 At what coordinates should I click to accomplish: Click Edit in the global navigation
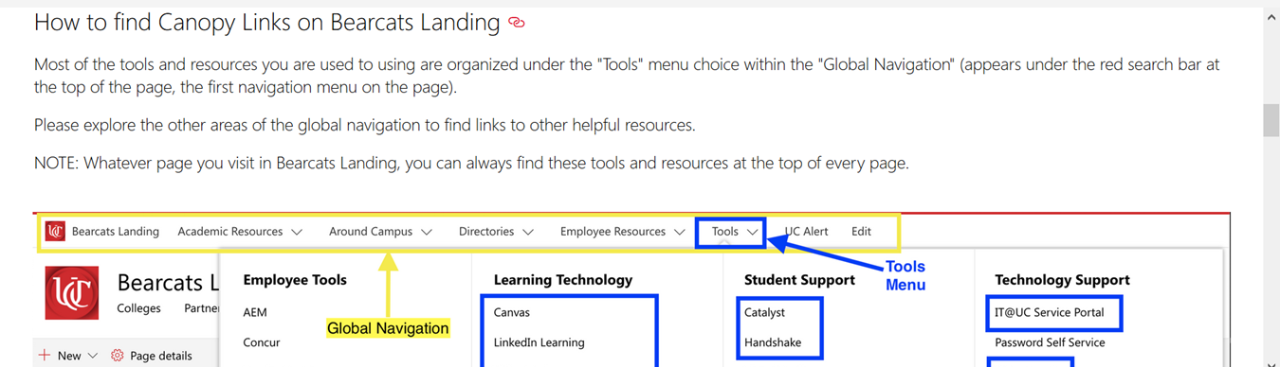tap(861, 231)
